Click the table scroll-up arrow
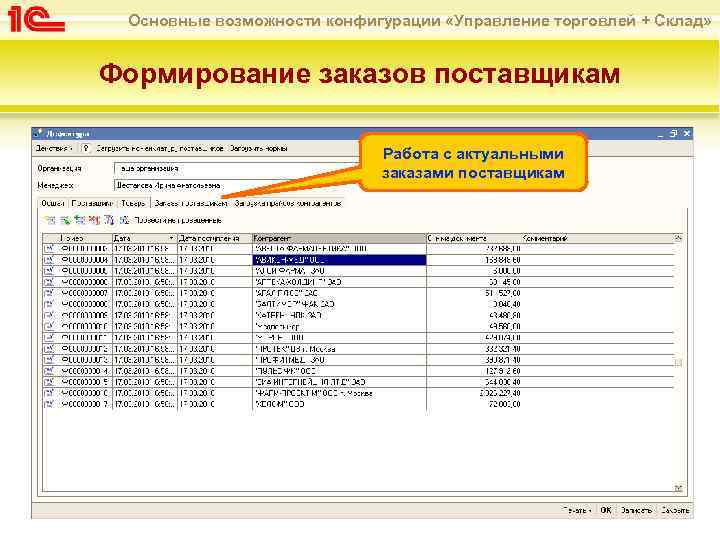720x540 pixels. (678, 238)
